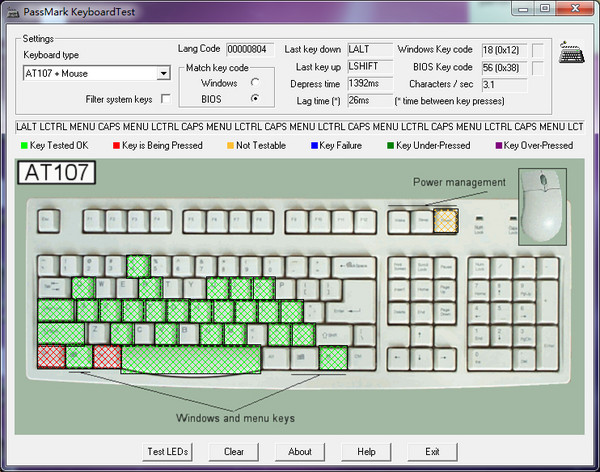Click the red left Ctrl key
Viewport: 600px width, 472px height.
51,357
